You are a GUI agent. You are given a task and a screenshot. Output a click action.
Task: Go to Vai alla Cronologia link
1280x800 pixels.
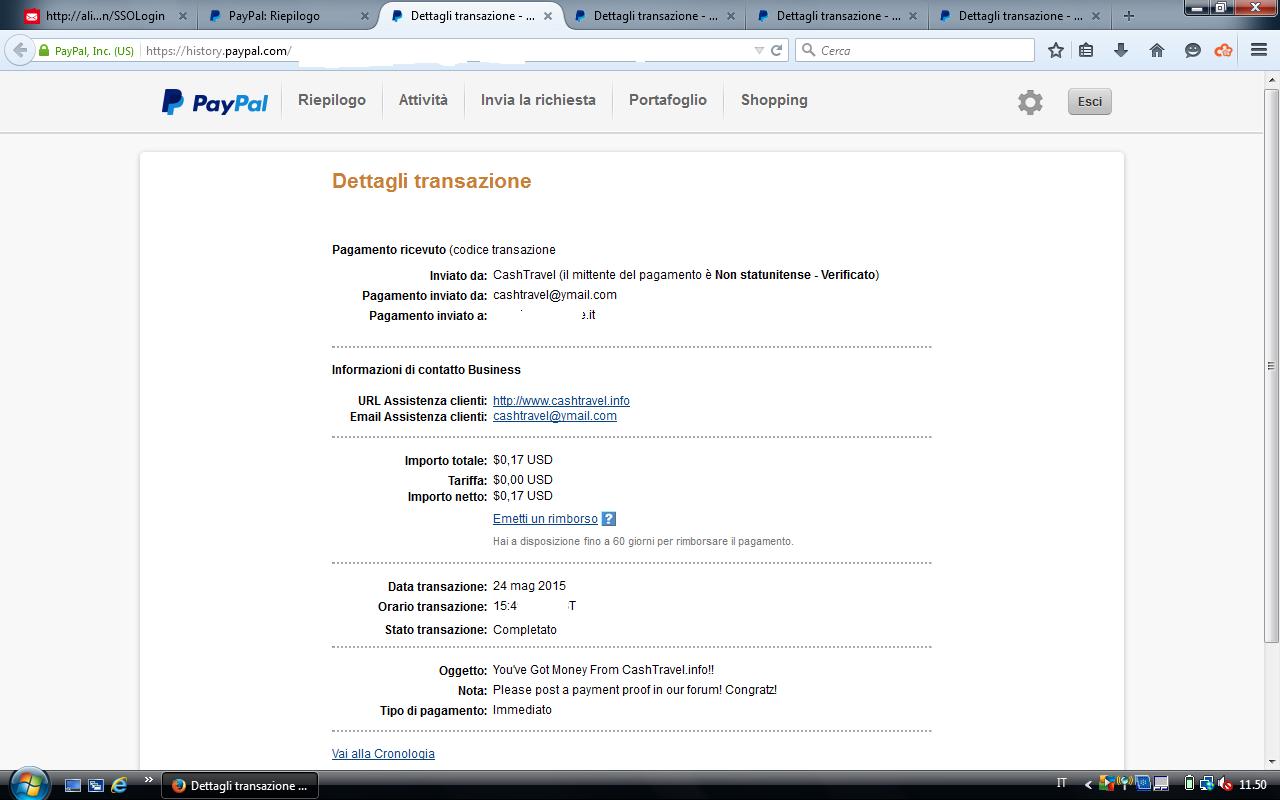click(383, 754)
